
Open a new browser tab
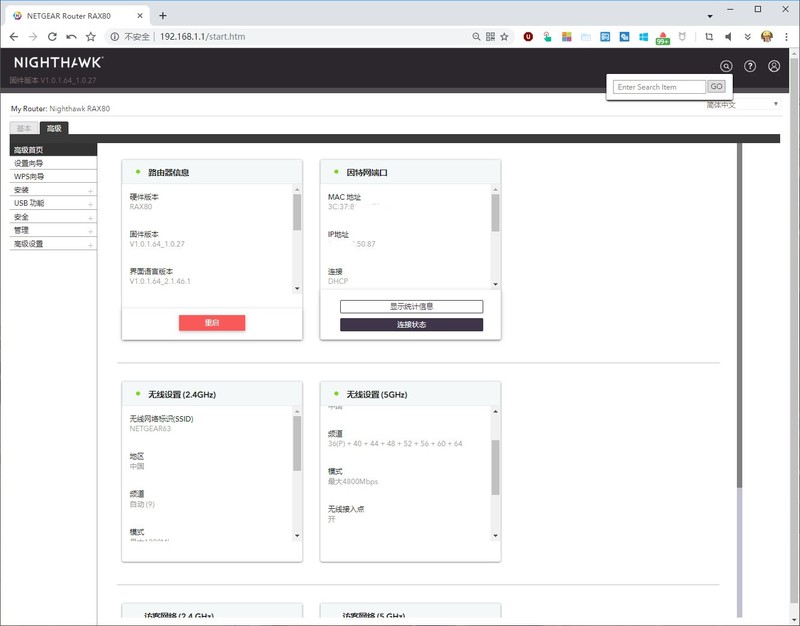[163, 16]
